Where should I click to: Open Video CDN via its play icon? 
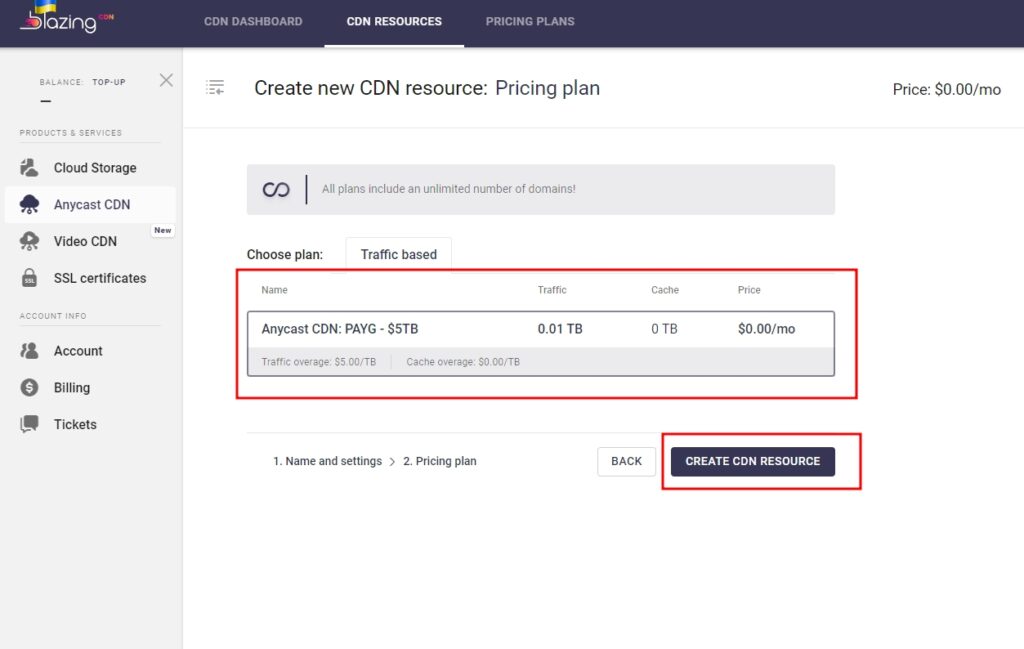coord(28,241)
